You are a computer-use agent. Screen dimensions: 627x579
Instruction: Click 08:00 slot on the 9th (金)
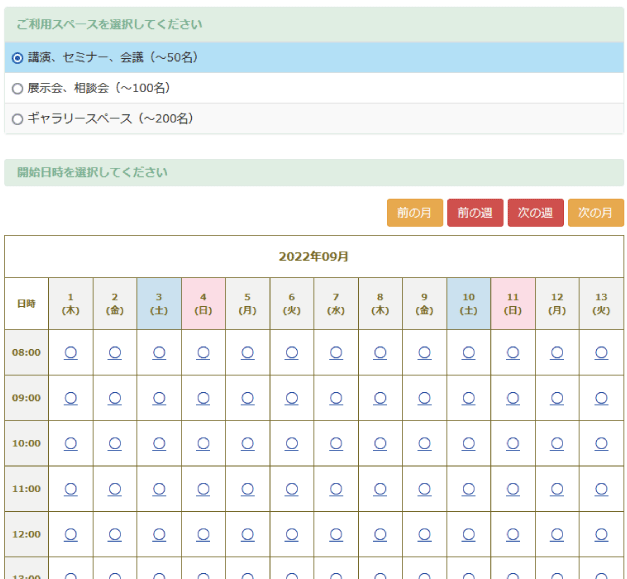point(424,352)
